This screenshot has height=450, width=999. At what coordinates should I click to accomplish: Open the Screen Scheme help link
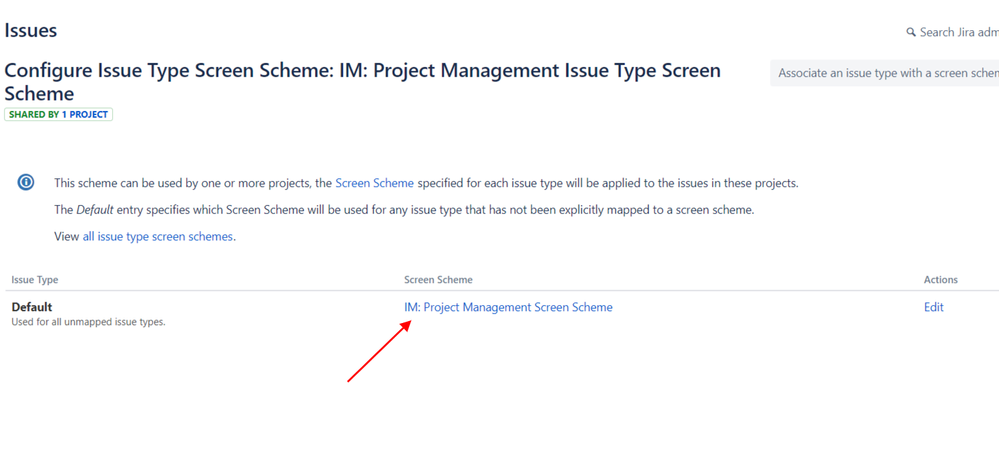[375, 184]
